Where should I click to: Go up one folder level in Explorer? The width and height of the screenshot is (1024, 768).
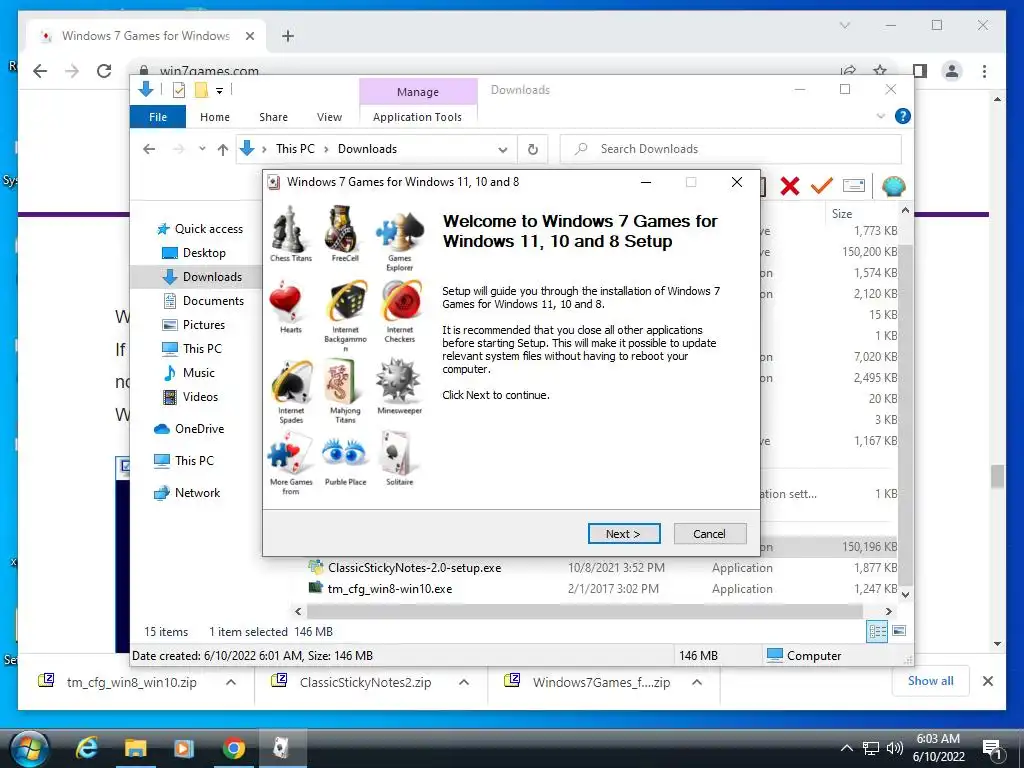pos(223,150)
